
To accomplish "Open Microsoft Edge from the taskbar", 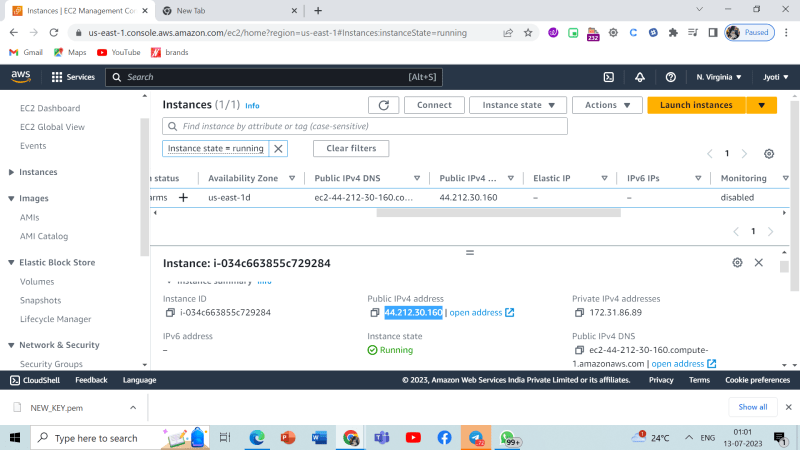I will [257, 438].
